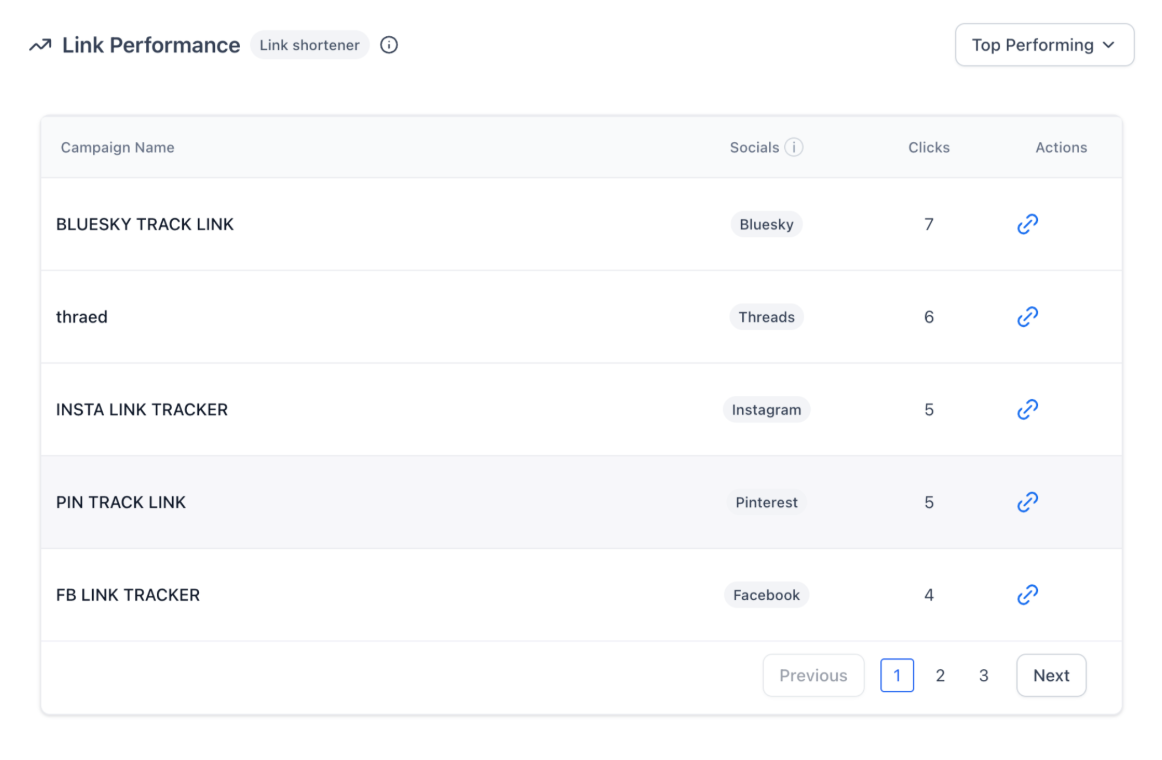Image resolution: width=1162 pixels, height=760 pixels.
Task: Open link icon for FB LINK TRACKER
Action: pos(1027,595)
